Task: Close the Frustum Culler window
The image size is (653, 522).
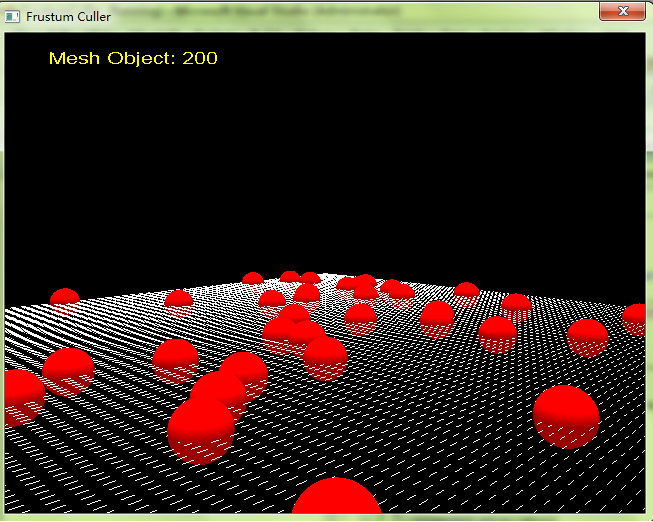Action: click(x=622, y=11)
